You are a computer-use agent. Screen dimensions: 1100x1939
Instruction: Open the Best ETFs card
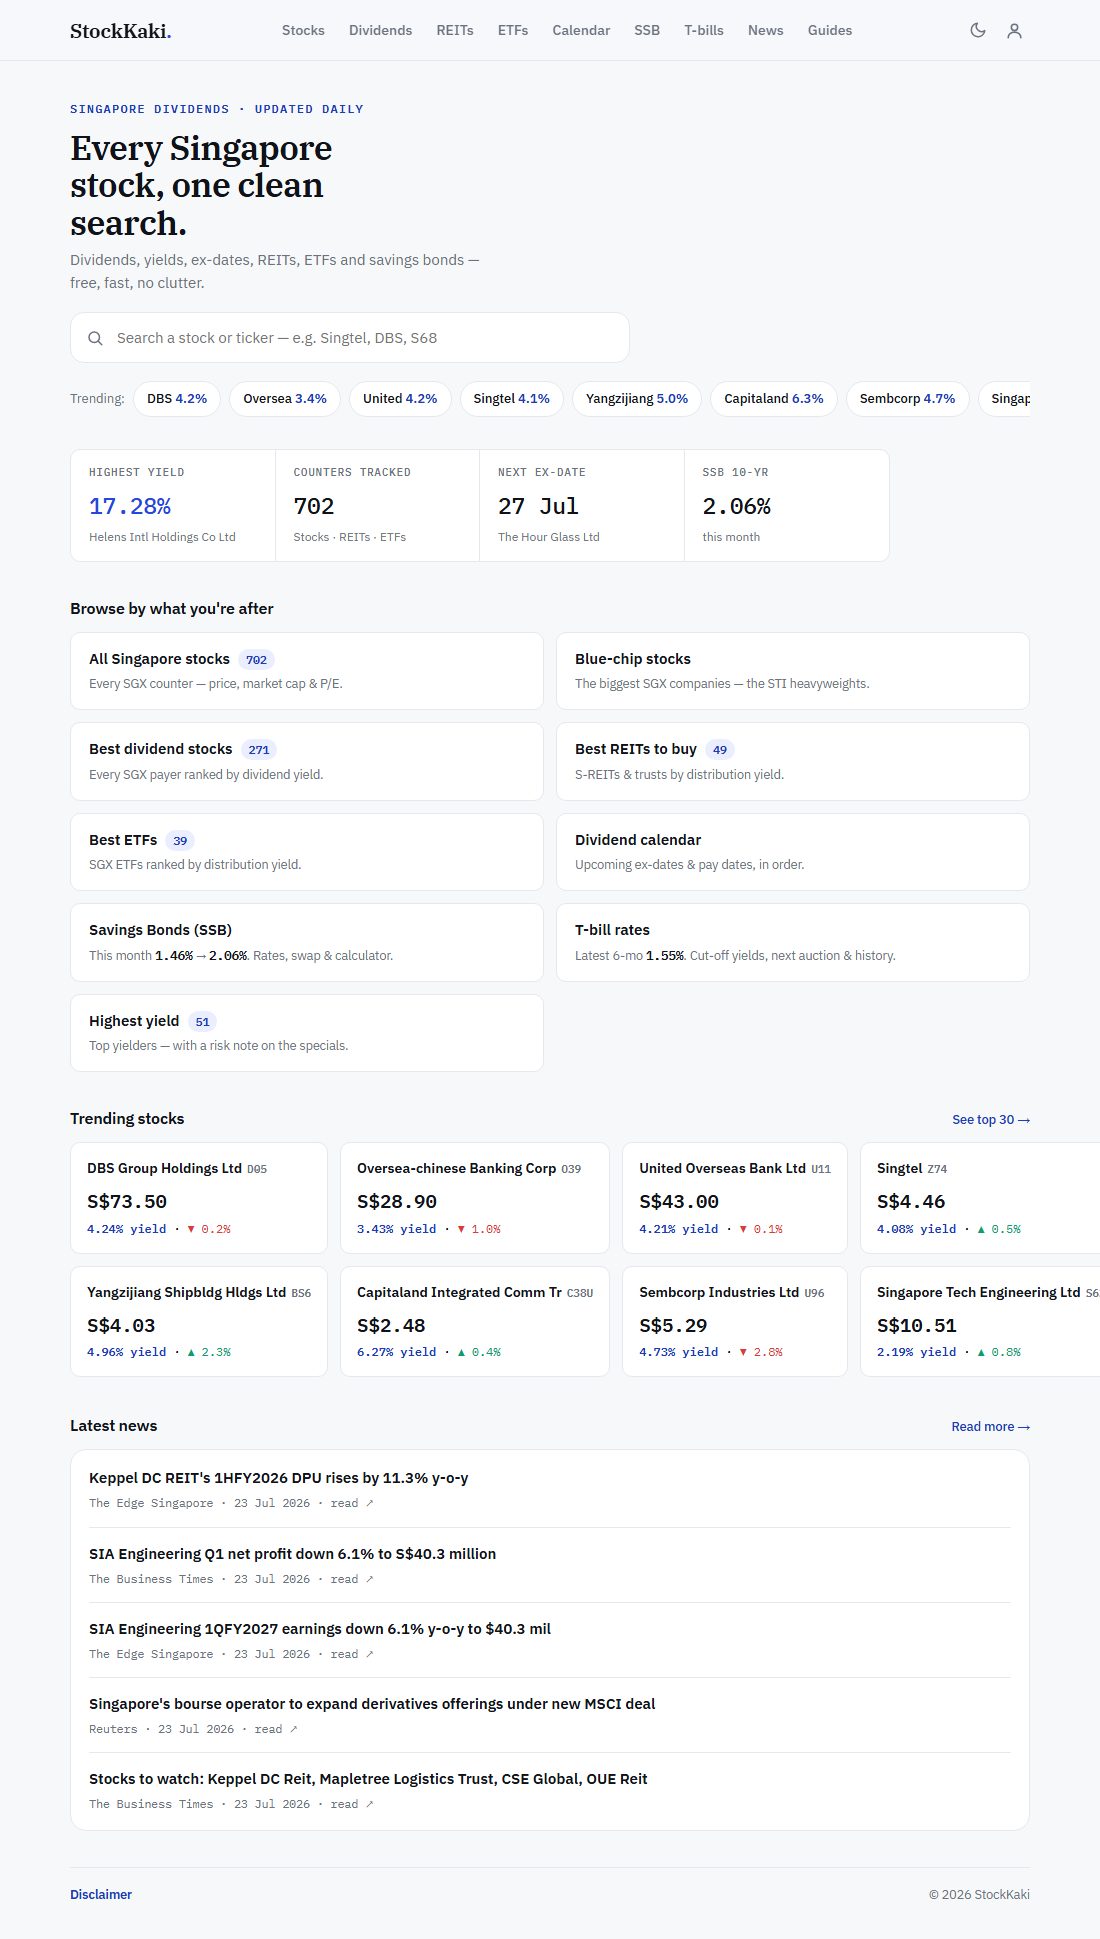pos(307,852)
